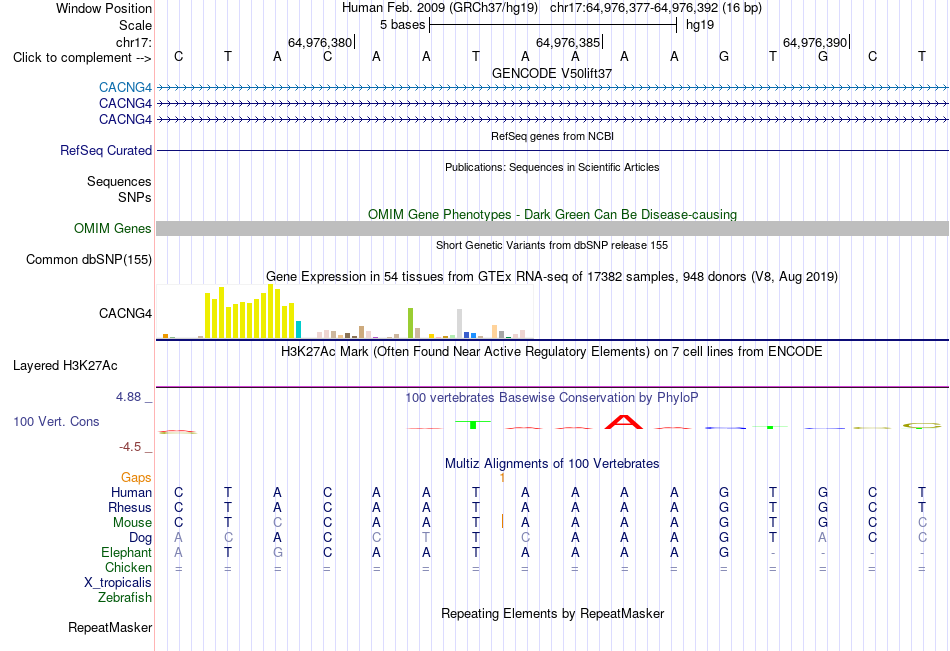Click 'Repeating Elements by RepeatMasker' title
Viewport: 950px width, 651px height.
[553, 613]
